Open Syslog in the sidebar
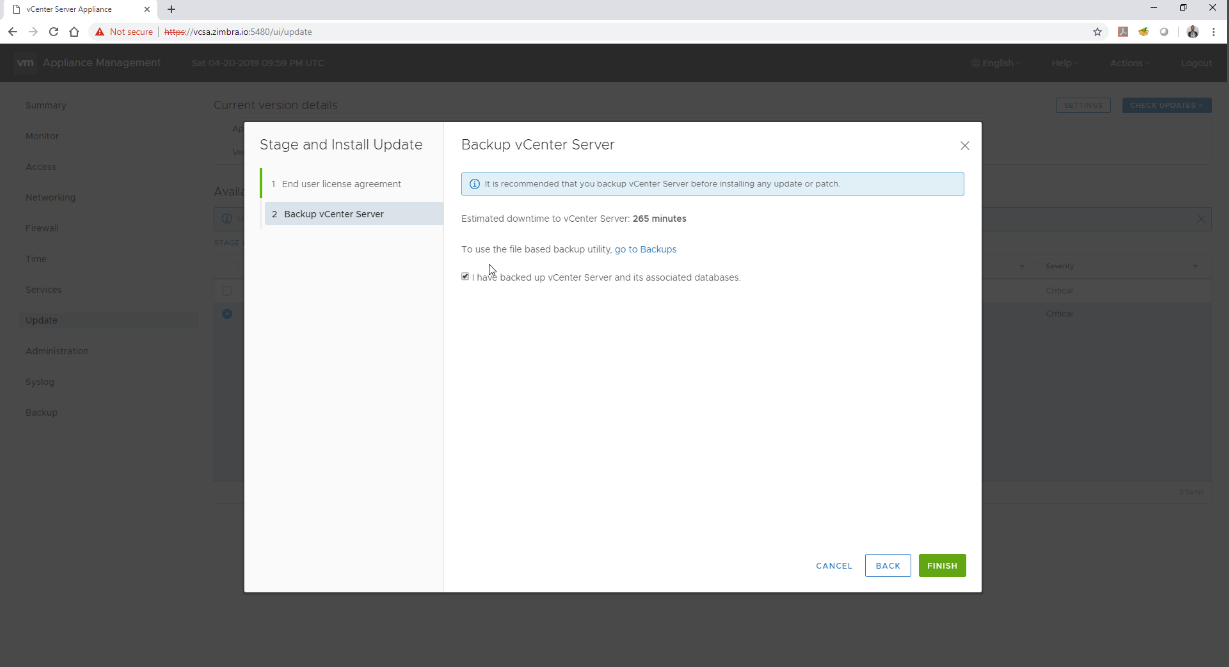Screen dimensions: 1229x667 [x=40, y=382]
